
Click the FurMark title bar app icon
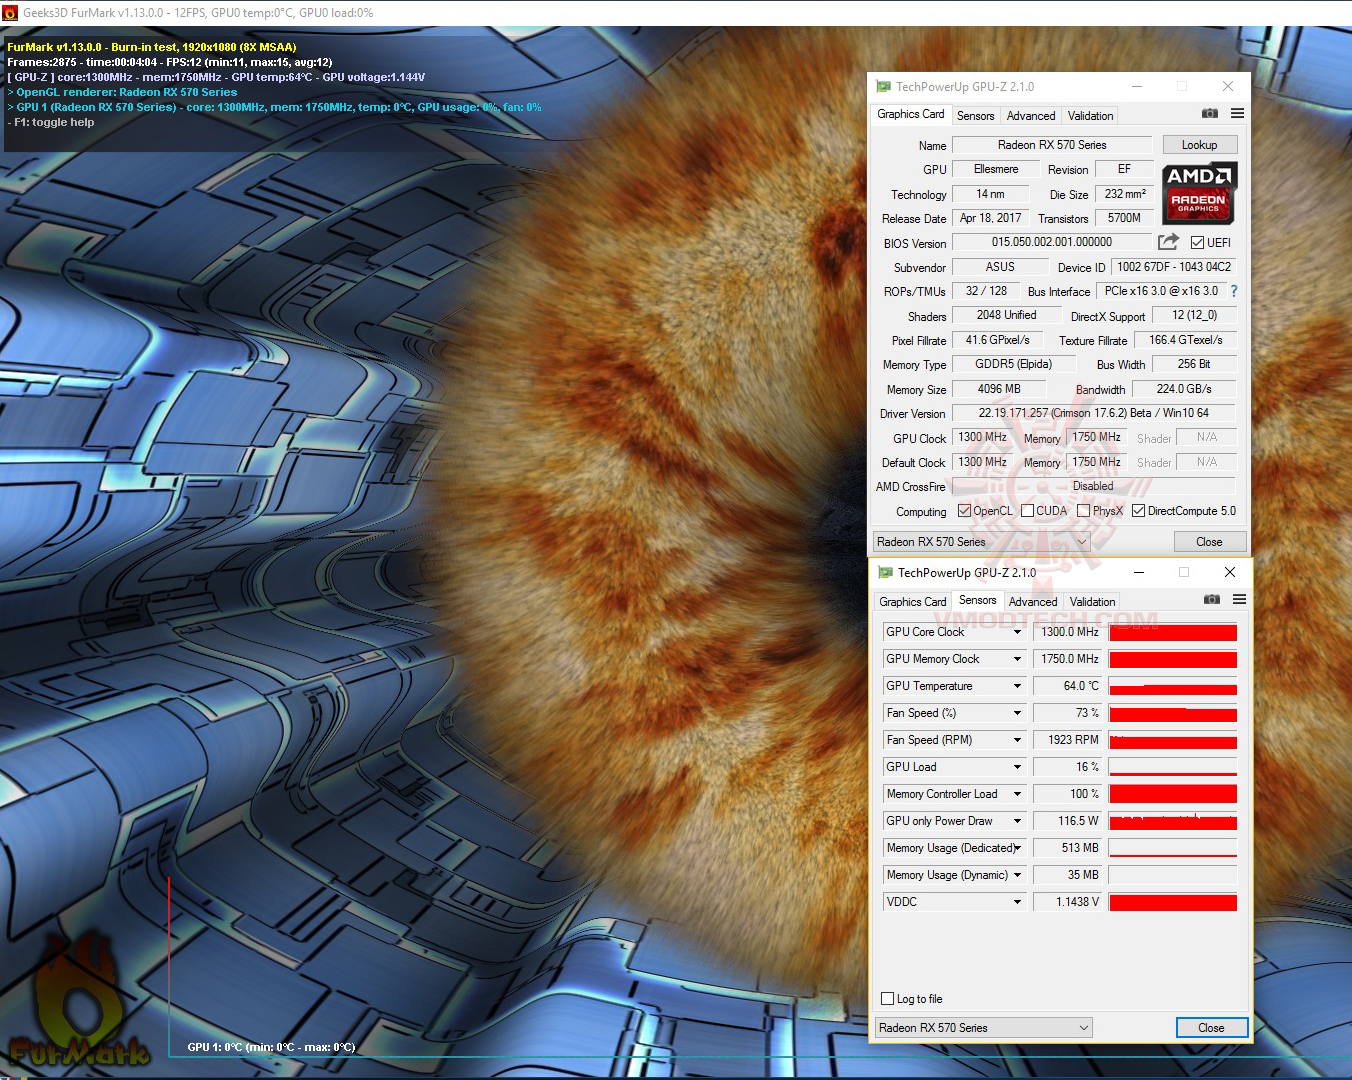pyautogui.click(x=10, y=13)
